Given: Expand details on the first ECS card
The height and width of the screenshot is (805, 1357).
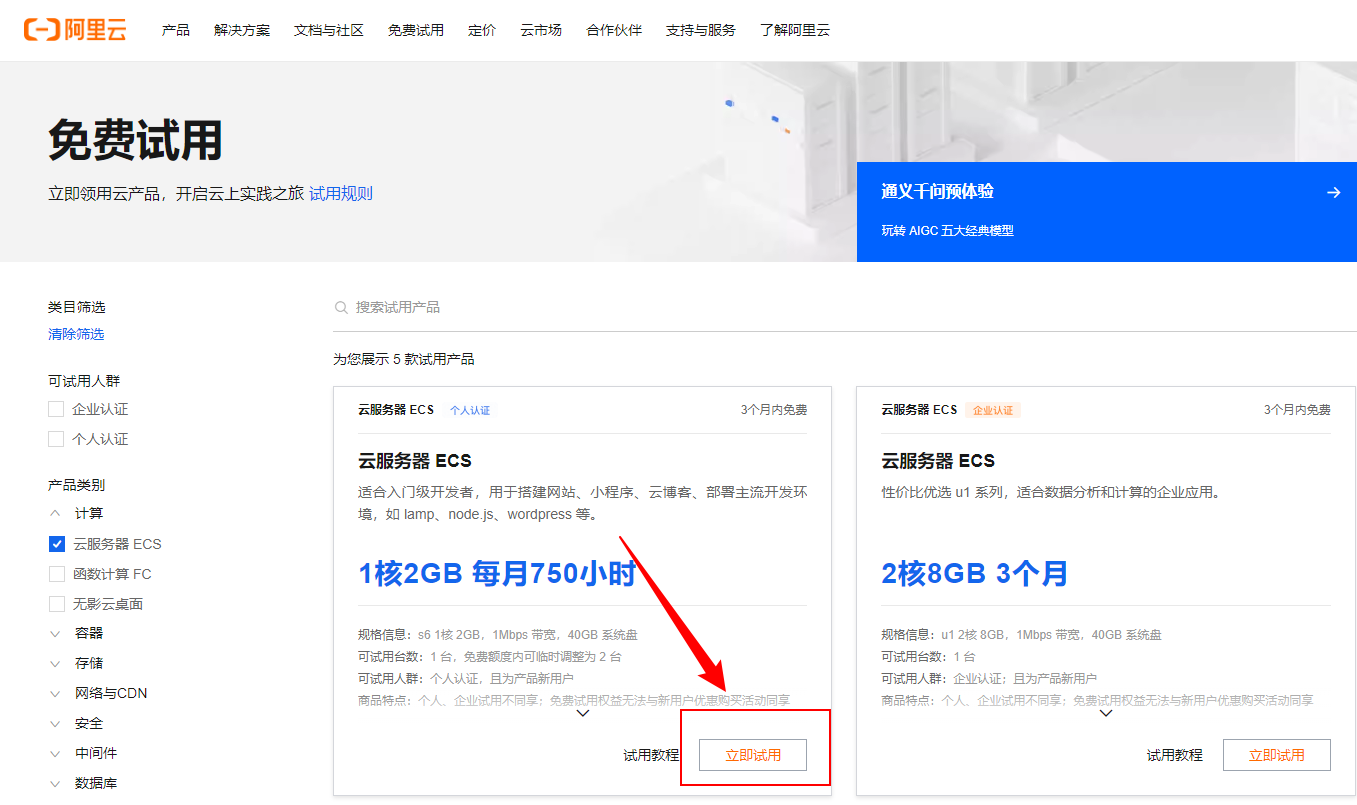Looking at the screenshot, I should (x=582, y=712).
